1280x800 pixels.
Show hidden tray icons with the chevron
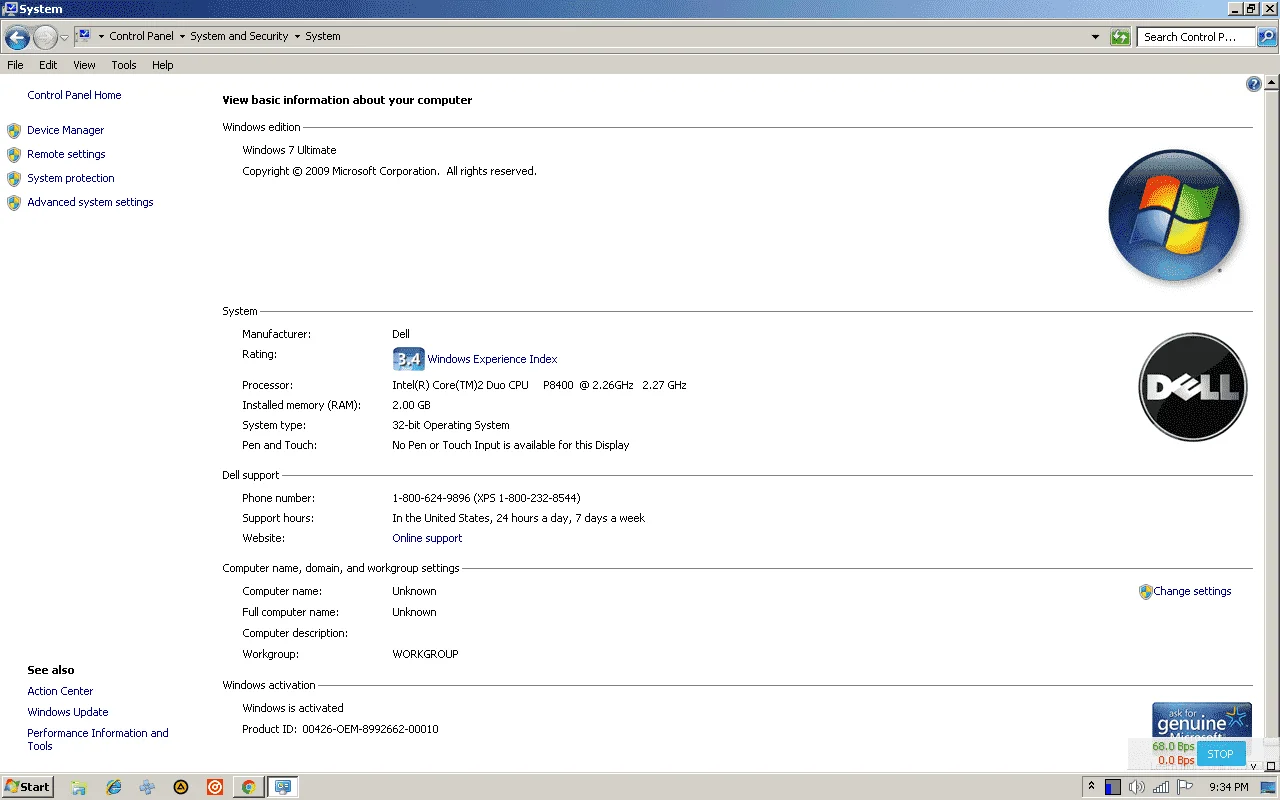click(x=1092, y=787)
